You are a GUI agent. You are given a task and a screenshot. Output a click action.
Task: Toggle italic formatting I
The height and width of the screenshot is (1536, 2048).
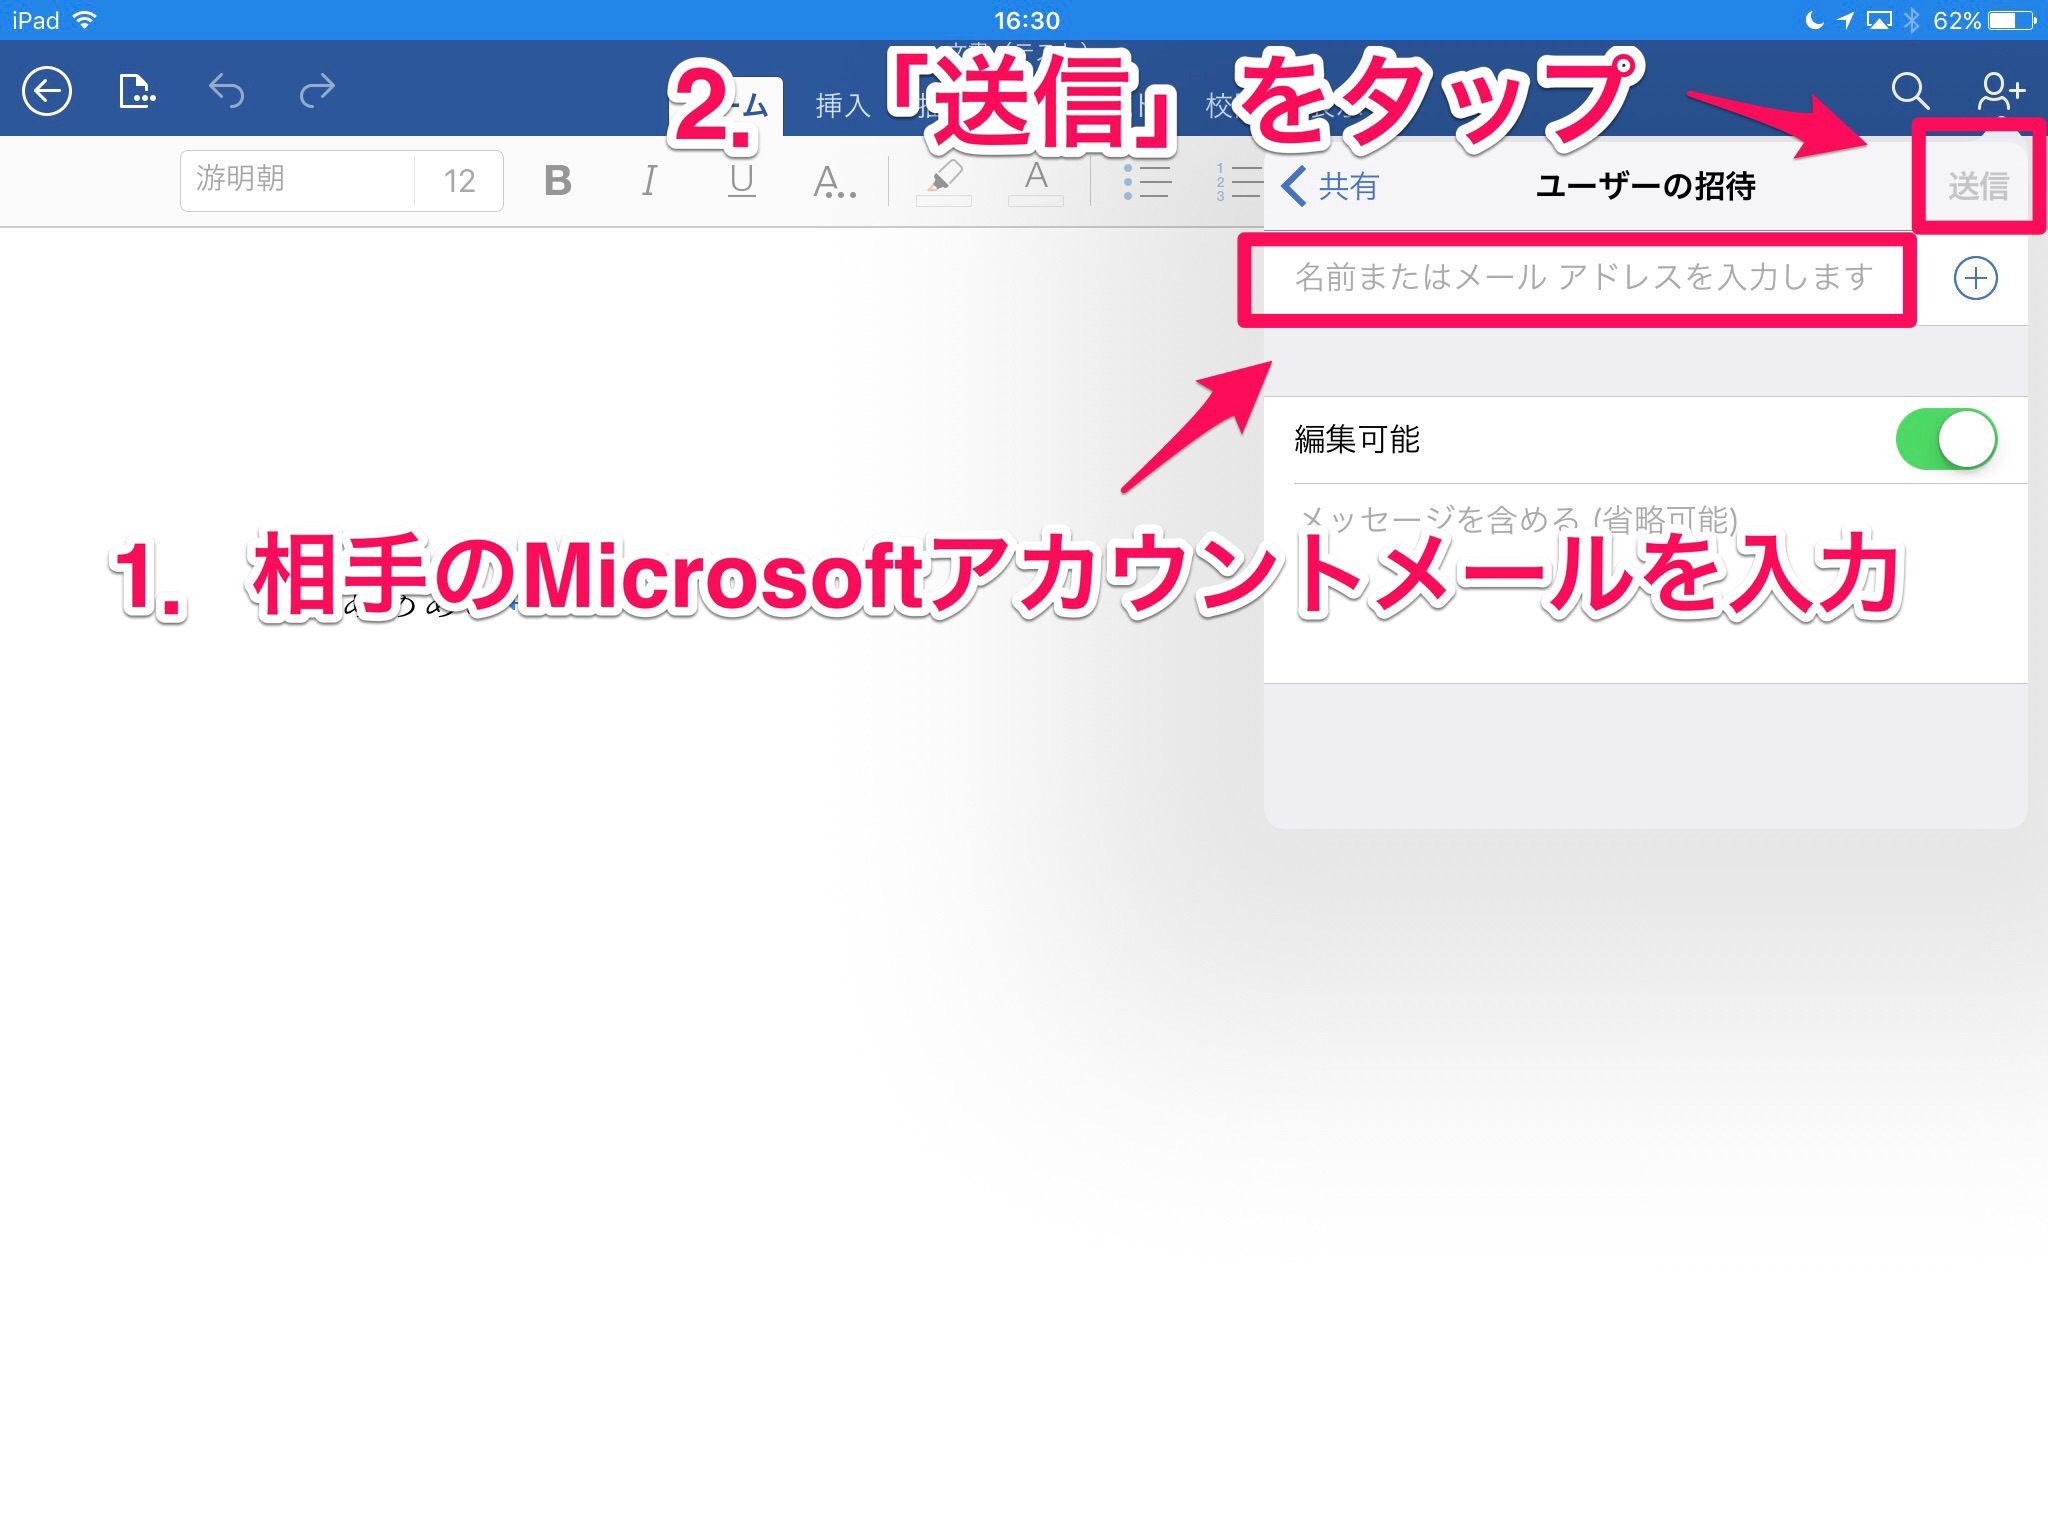coord(649,181)
